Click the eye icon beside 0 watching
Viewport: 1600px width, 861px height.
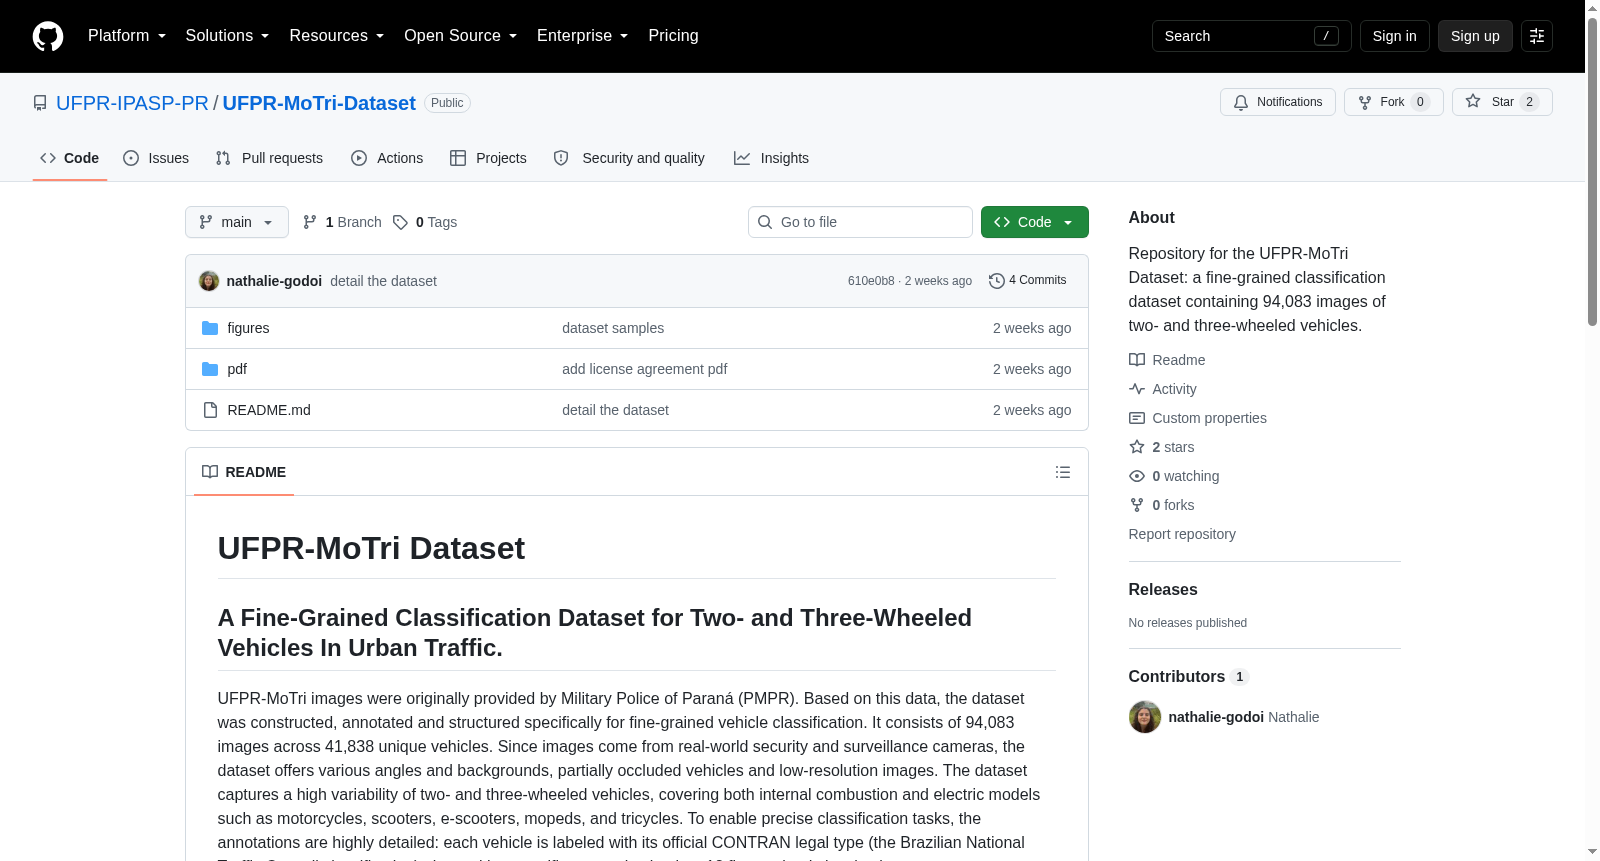click(x=1137, y=476)
